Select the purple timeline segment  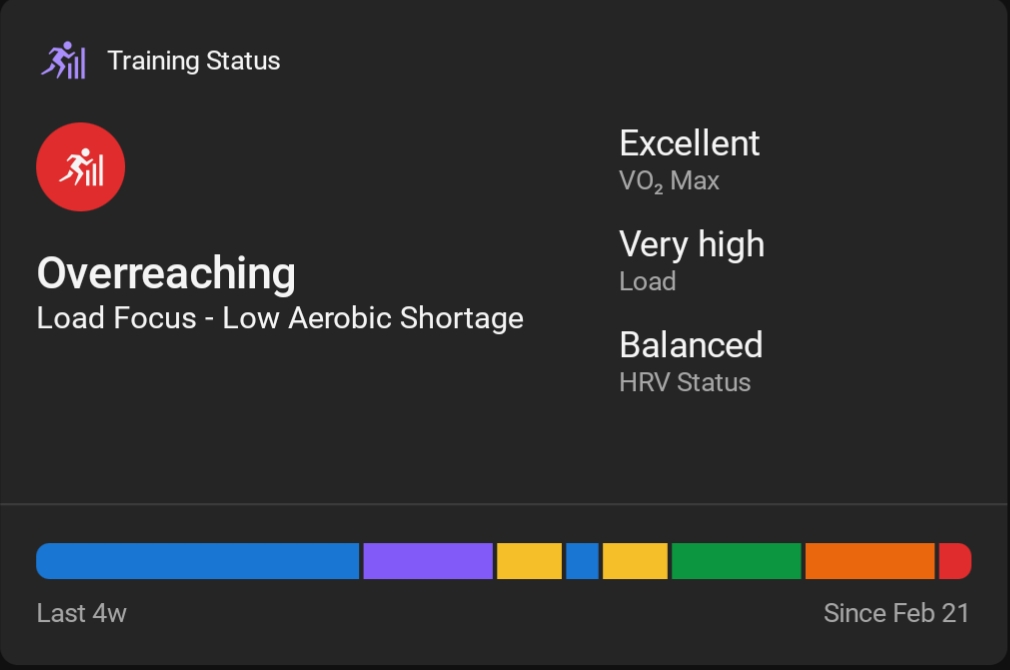428,561
